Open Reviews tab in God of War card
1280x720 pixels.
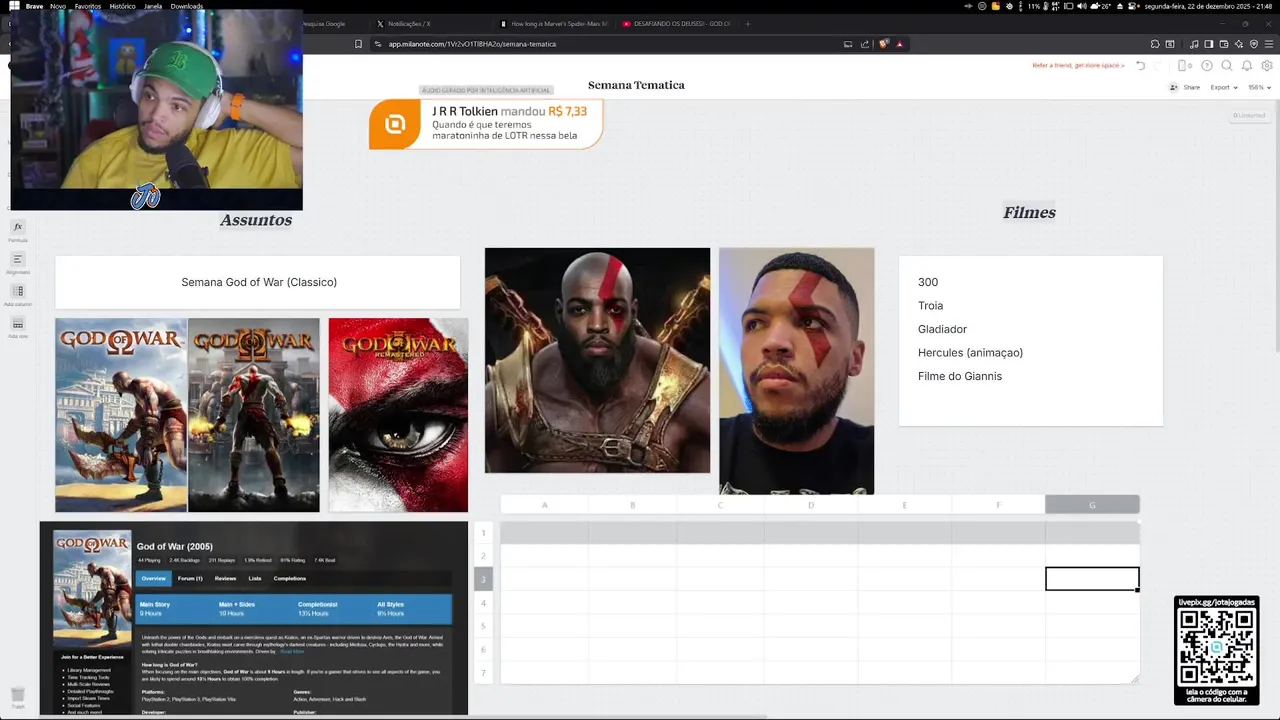(225, 578)
